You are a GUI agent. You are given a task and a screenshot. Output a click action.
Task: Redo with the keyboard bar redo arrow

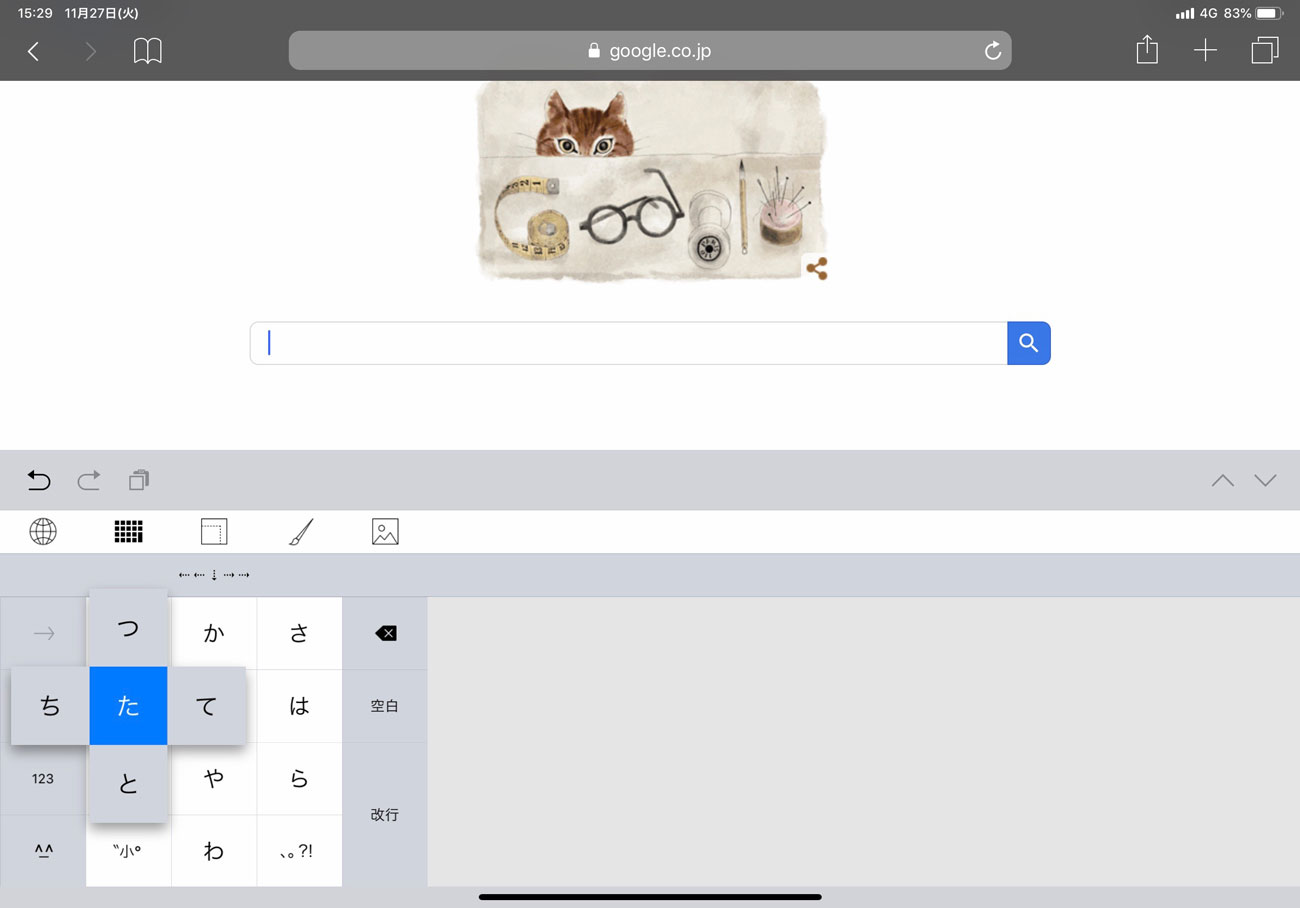click(89, 481)
